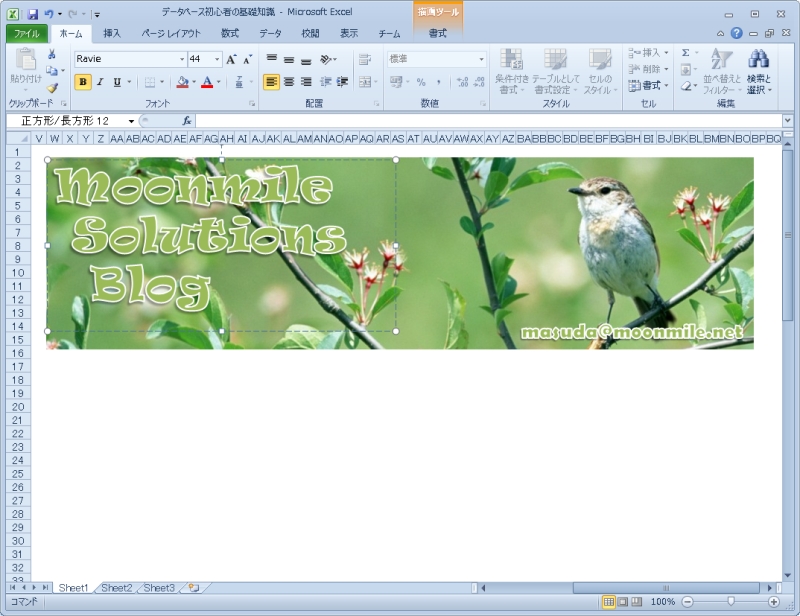Toggle Bold formatting button
This screenshot has height=616, width=800.
pos(84,82)
